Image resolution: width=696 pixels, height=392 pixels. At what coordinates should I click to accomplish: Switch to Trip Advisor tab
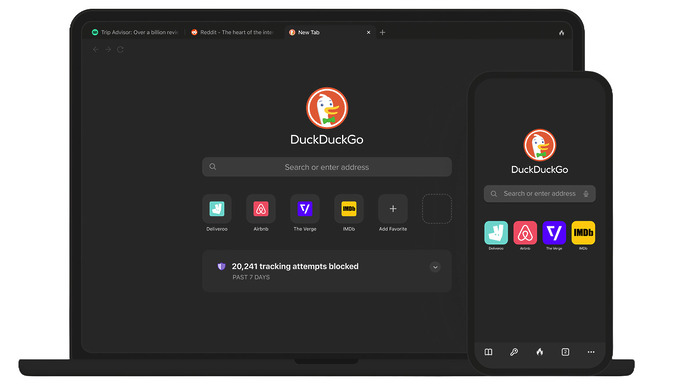click(x=135, y=32)
